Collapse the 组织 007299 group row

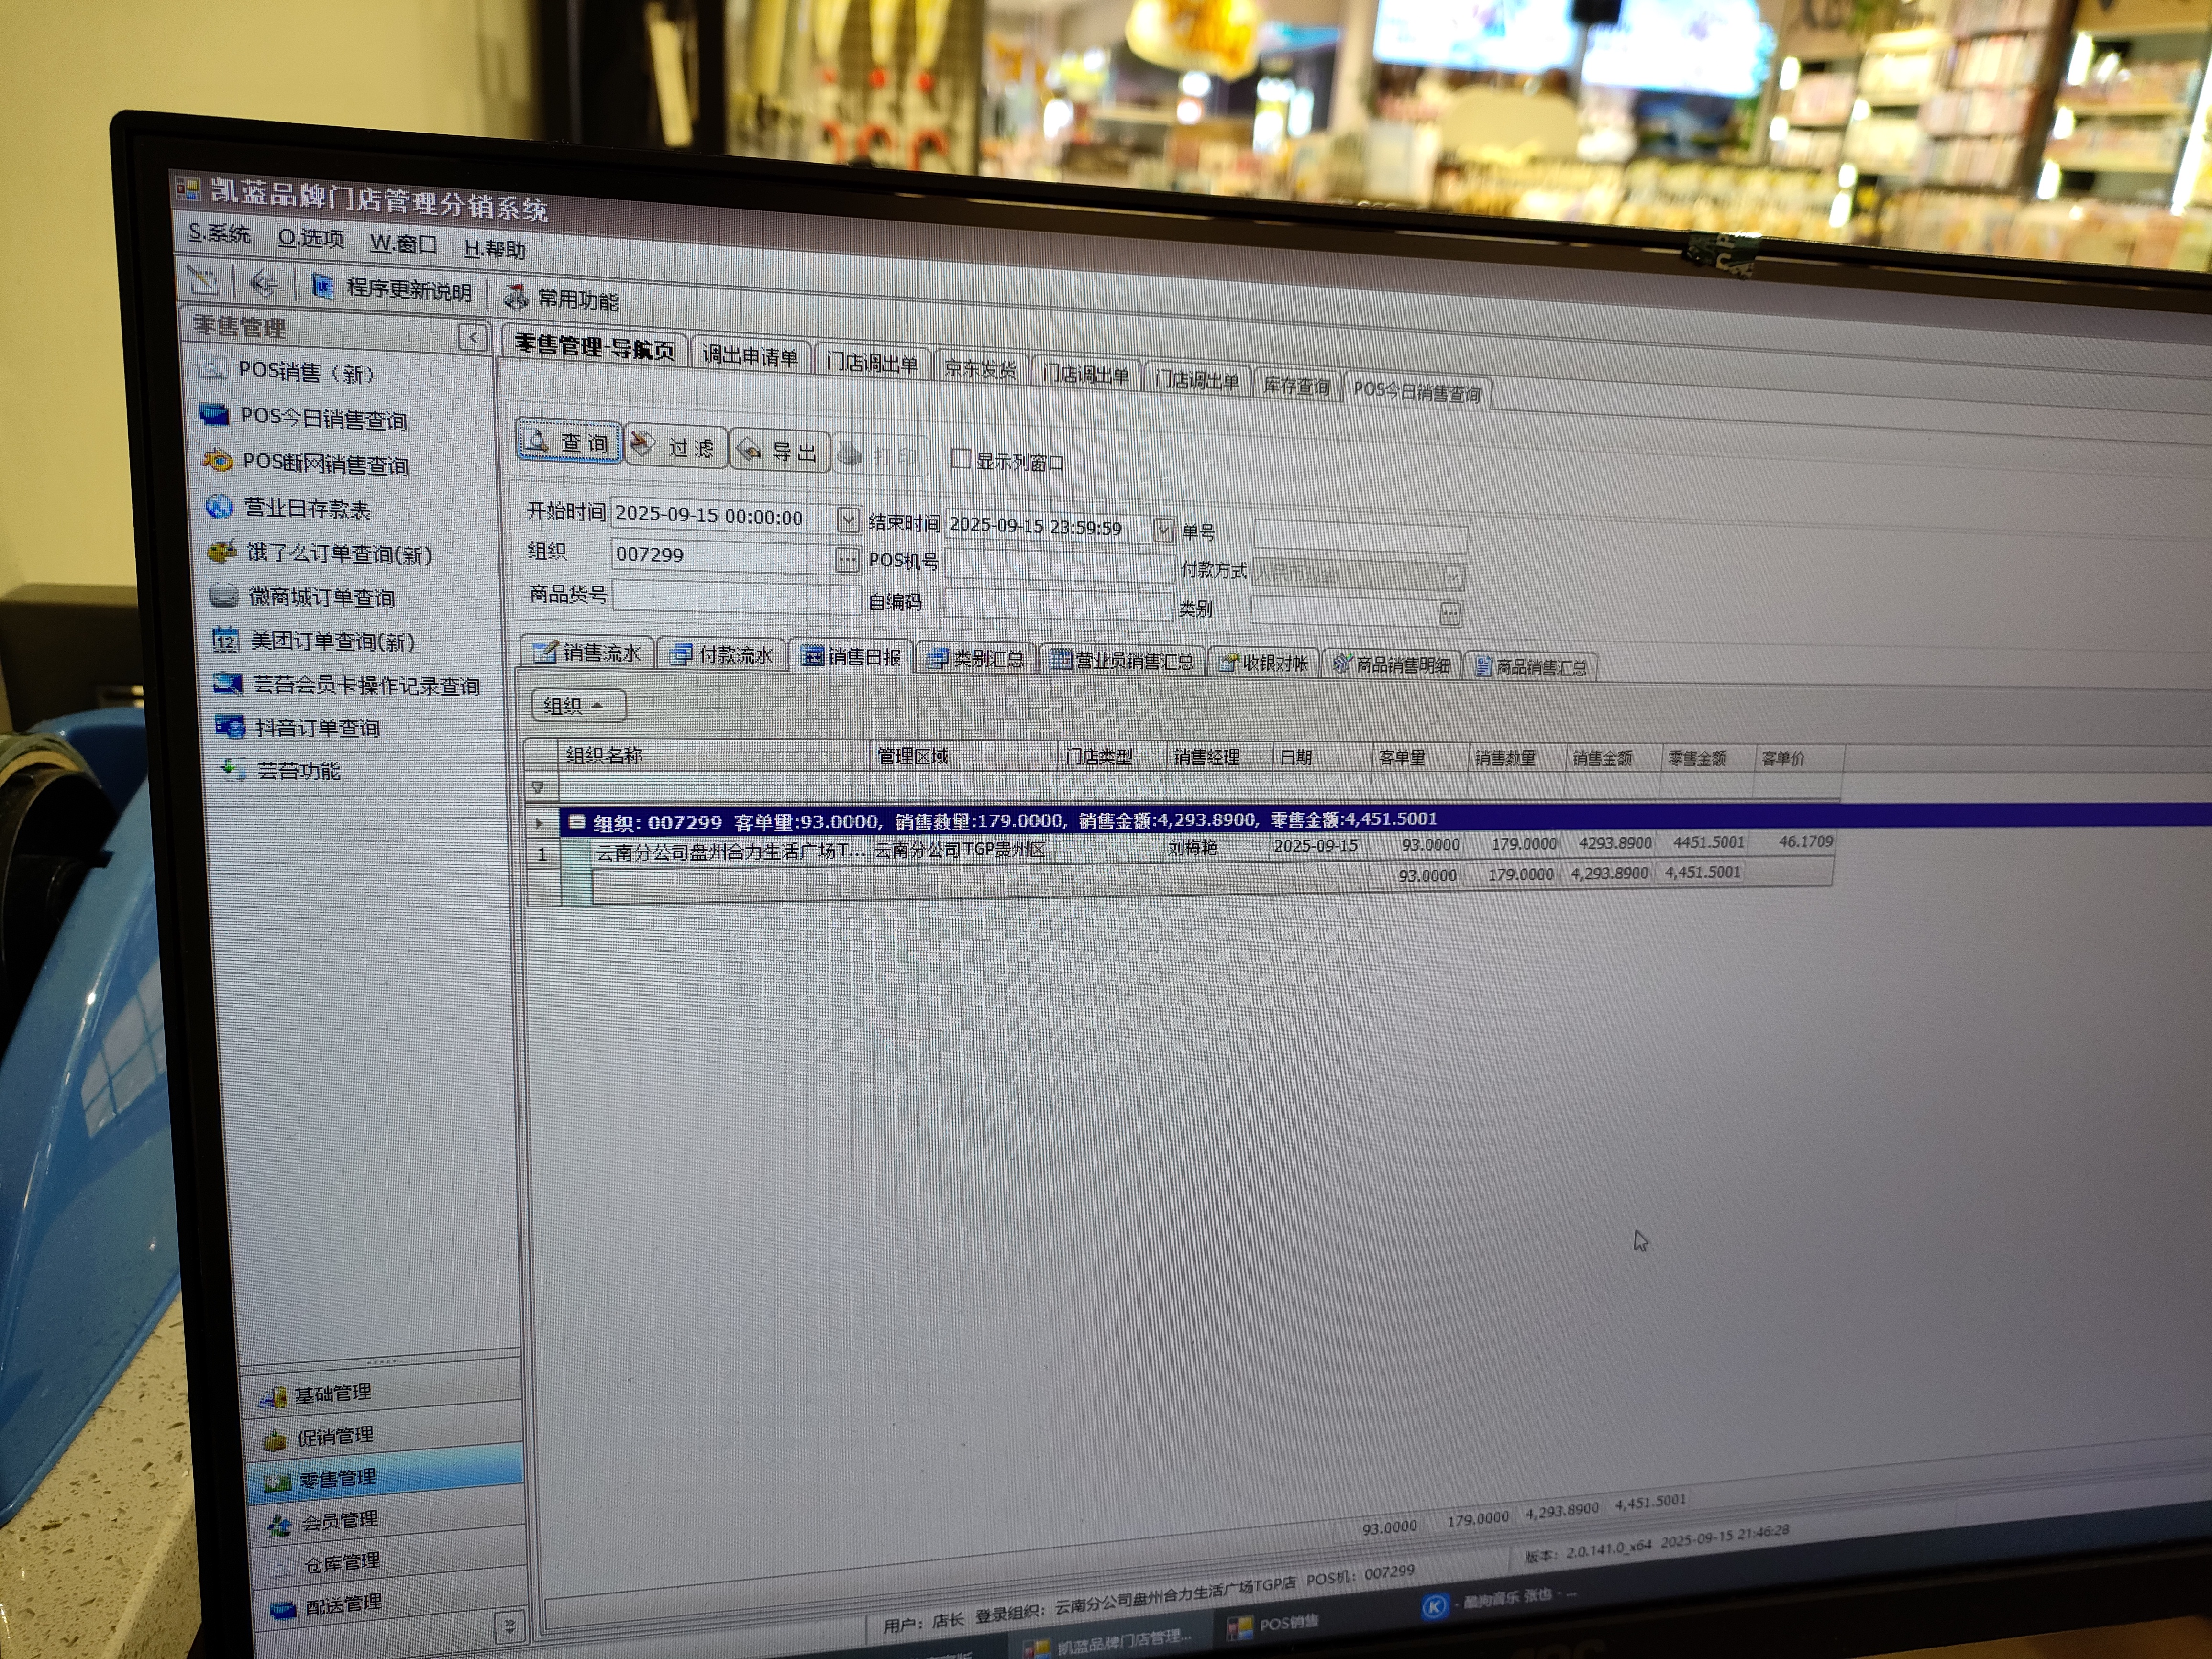tap(576, 822)
